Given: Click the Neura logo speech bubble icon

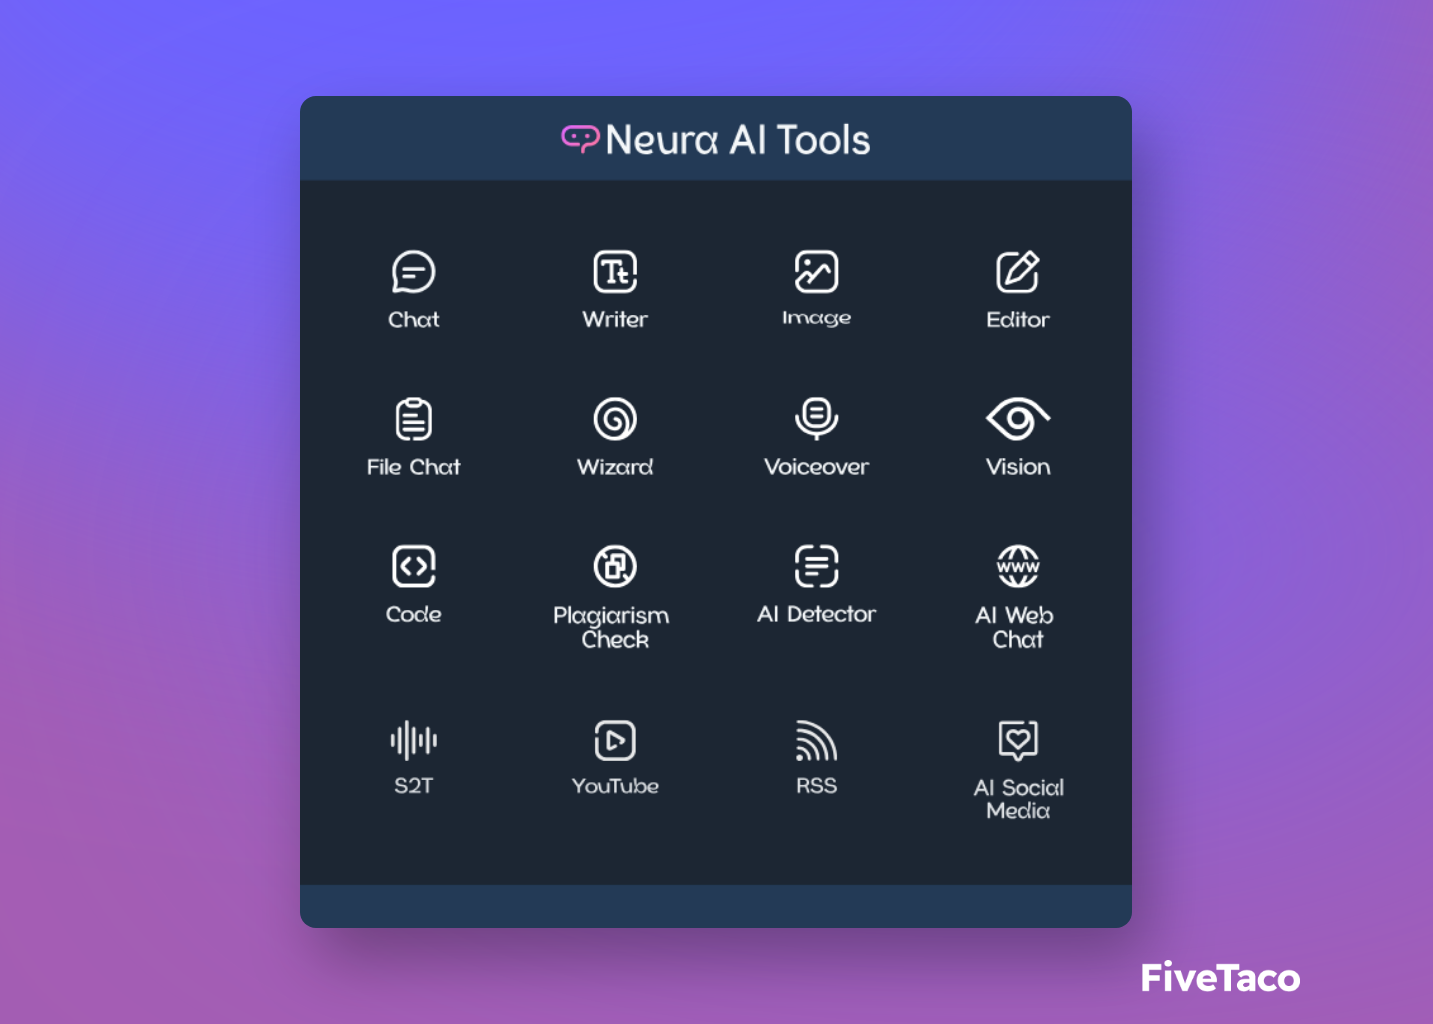Looking at the screenshot, I should (x=580, y=138).
